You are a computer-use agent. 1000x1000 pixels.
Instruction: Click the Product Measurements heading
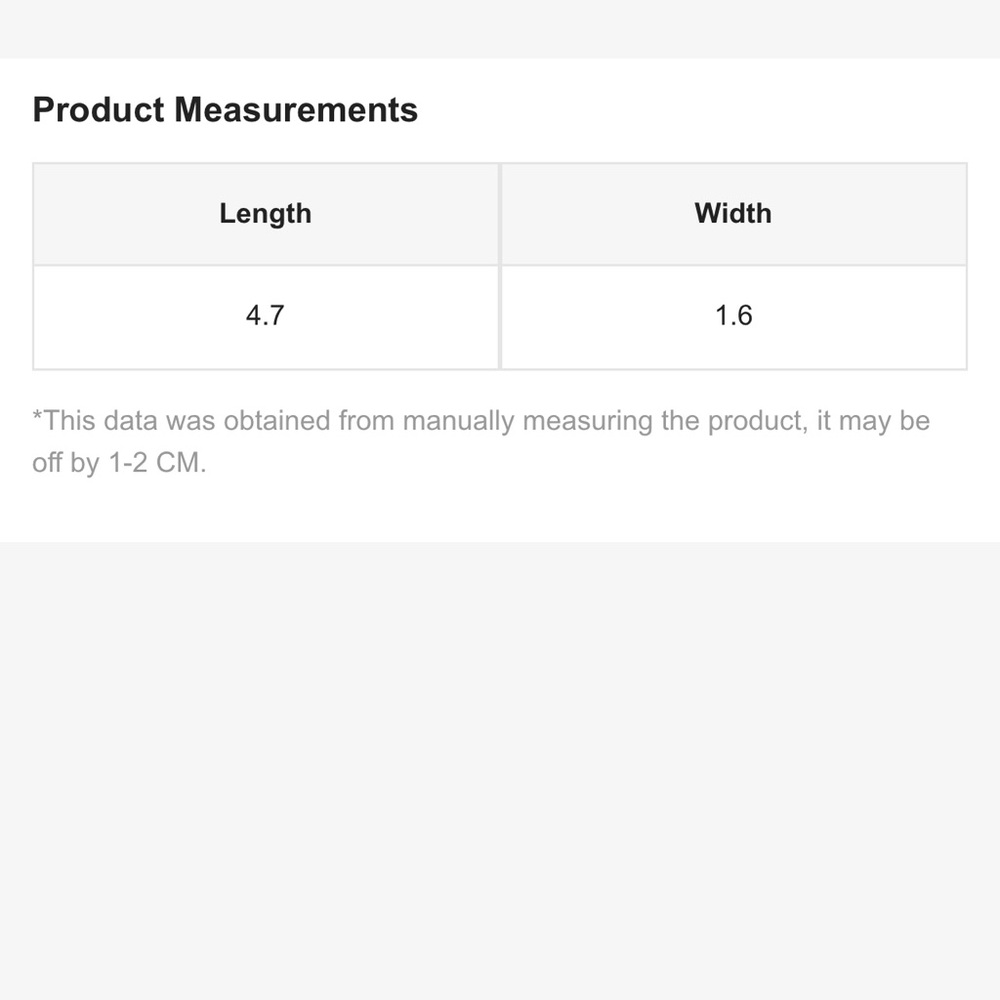225,110
